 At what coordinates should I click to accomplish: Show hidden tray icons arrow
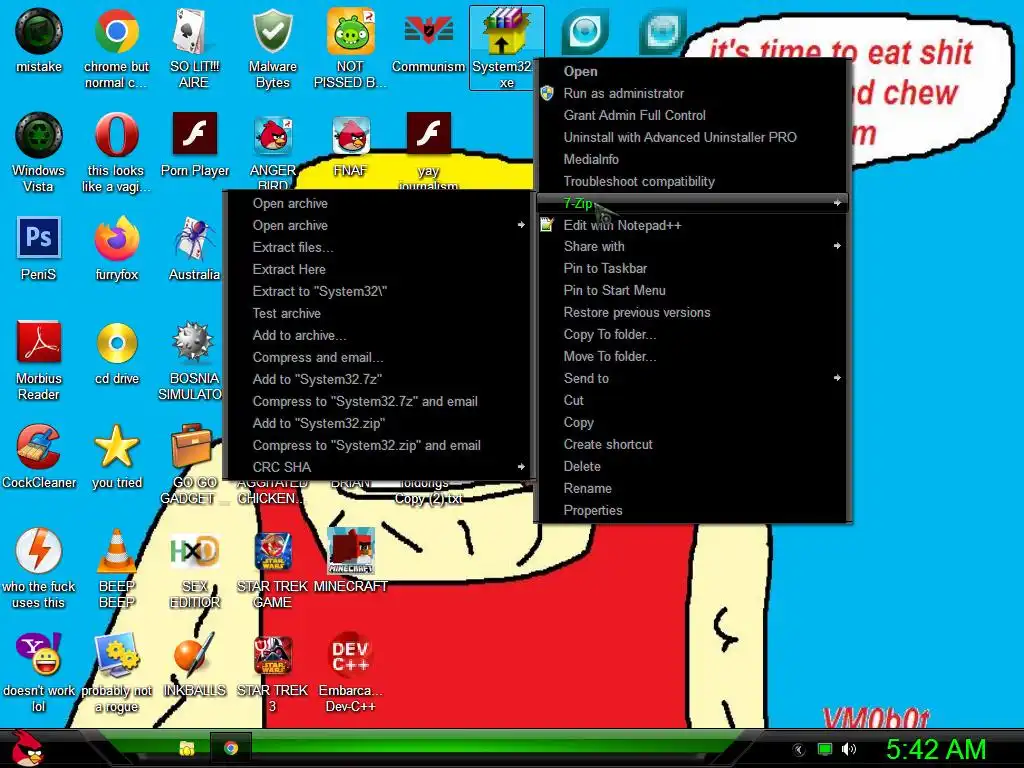pyautogui.click(x=799, y=749)
